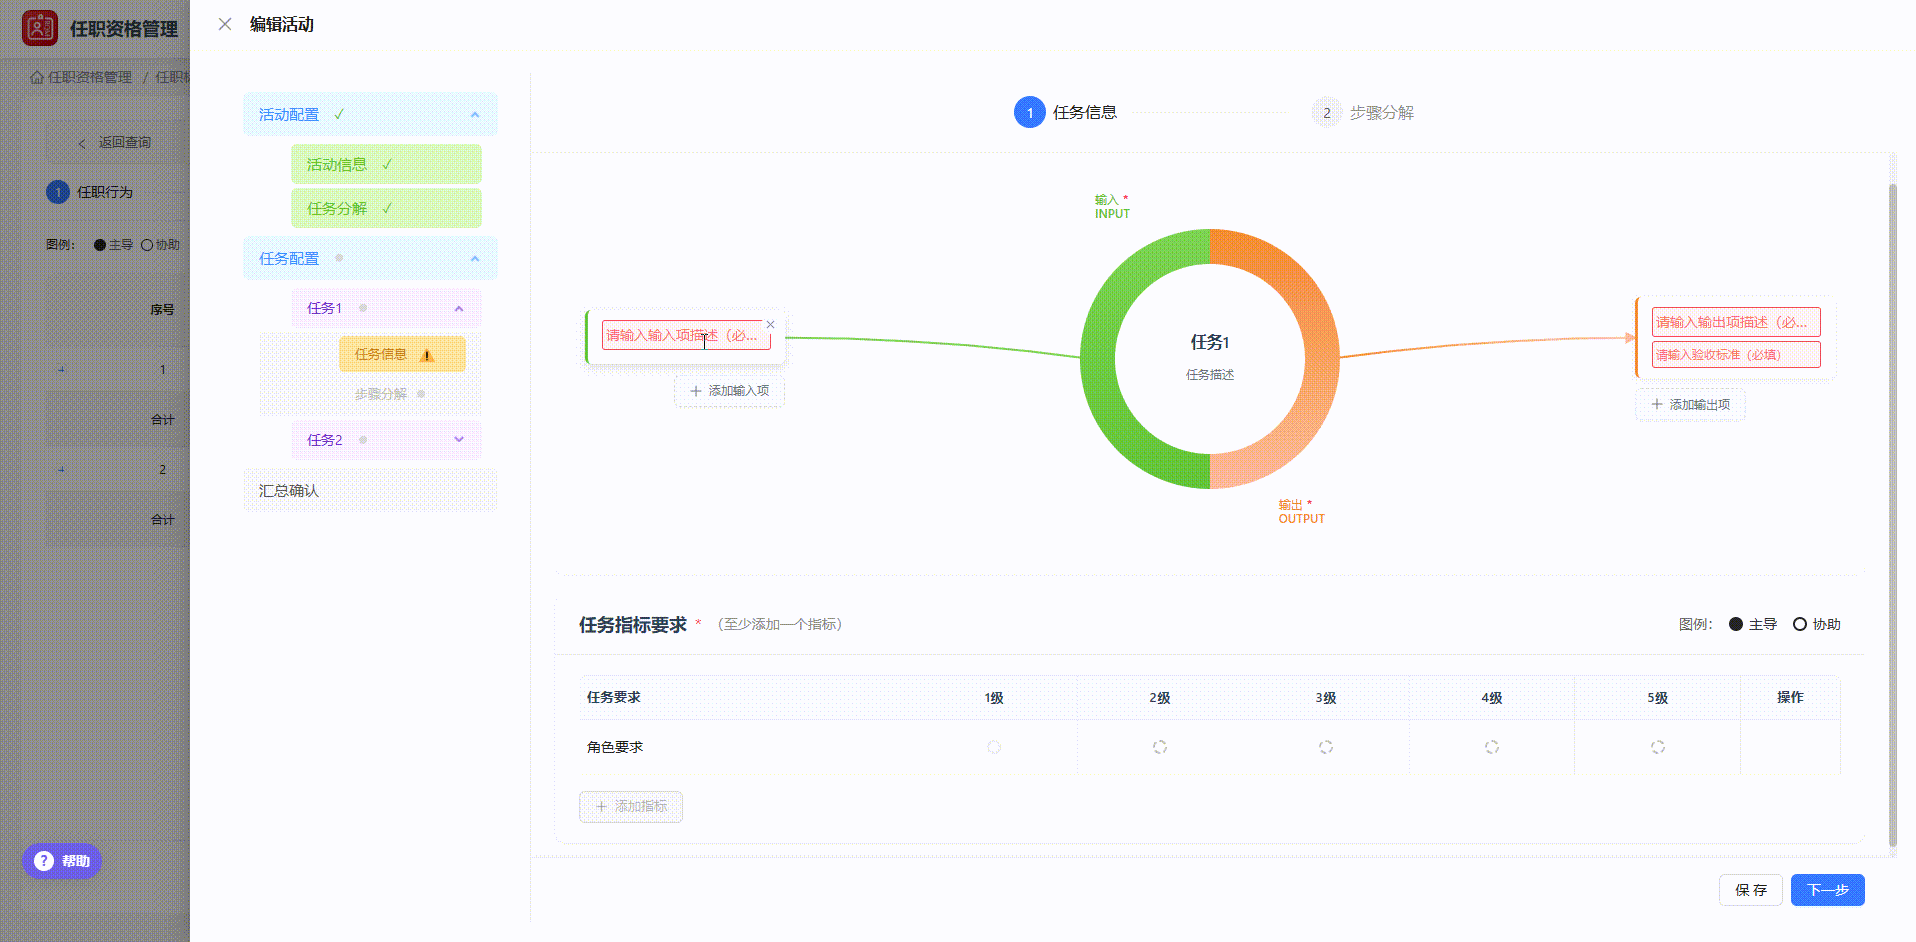Click the warning icon beside 任务信息
This screenshot has height=942, width=1916.
(427, 355)
